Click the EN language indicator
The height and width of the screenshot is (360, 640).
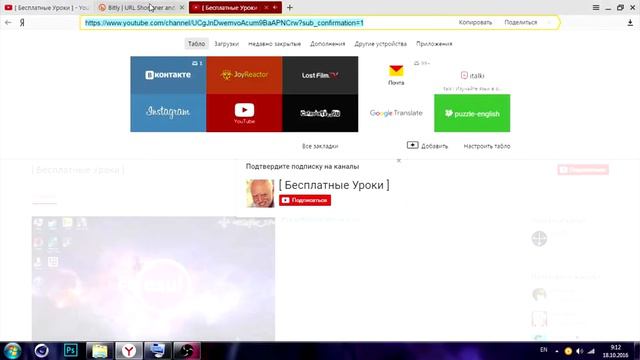(544, 350)
